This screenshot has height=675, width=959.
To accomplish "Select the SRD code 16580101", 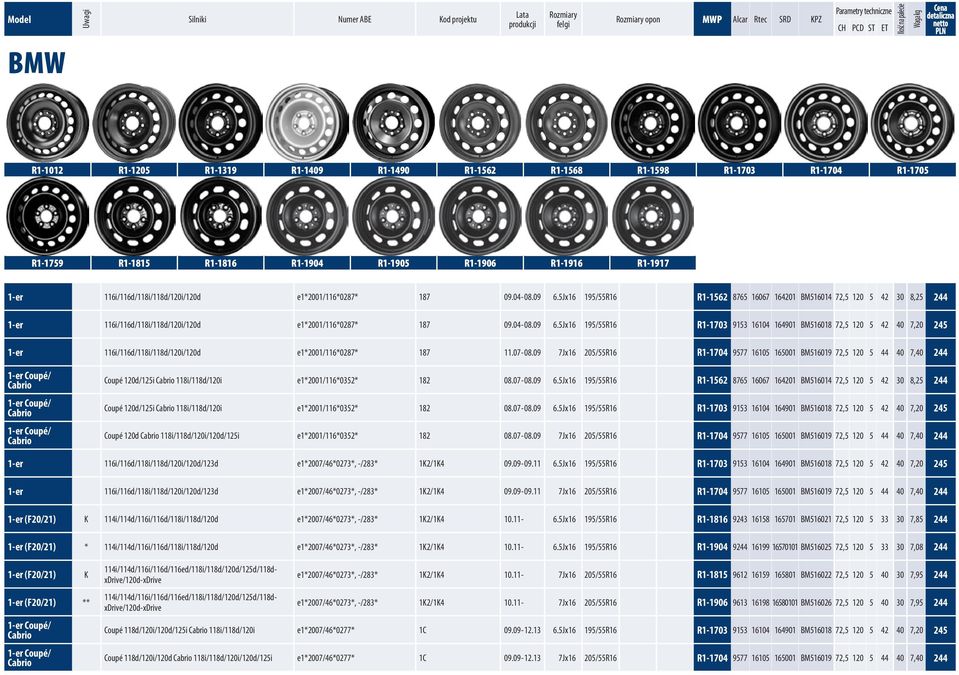I will pos(785,603).
